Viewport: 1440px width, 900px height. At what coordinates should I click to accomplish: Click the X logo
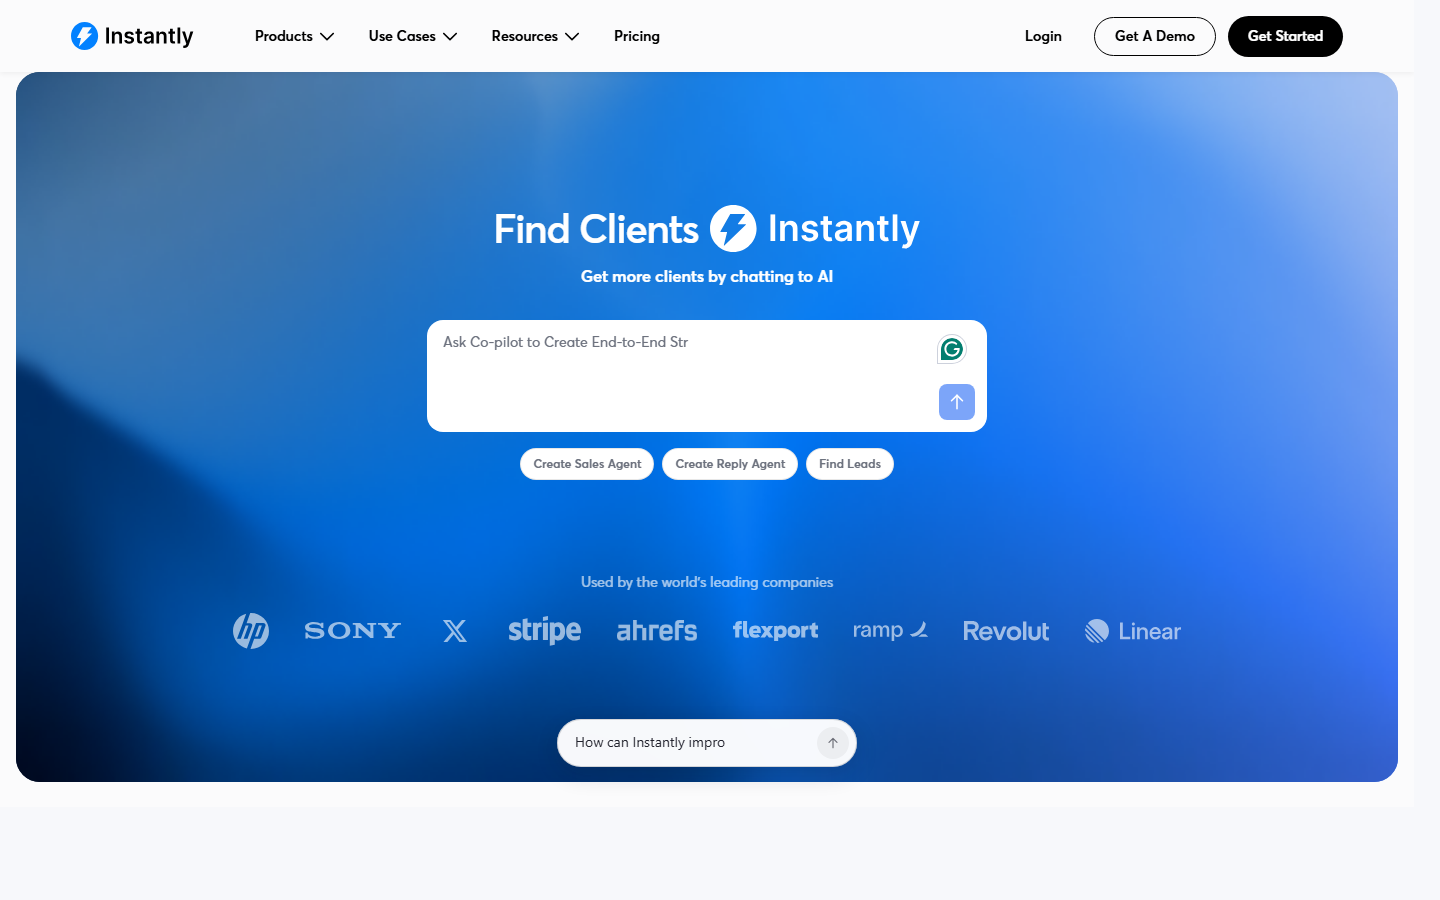click(x=455, y=631)
